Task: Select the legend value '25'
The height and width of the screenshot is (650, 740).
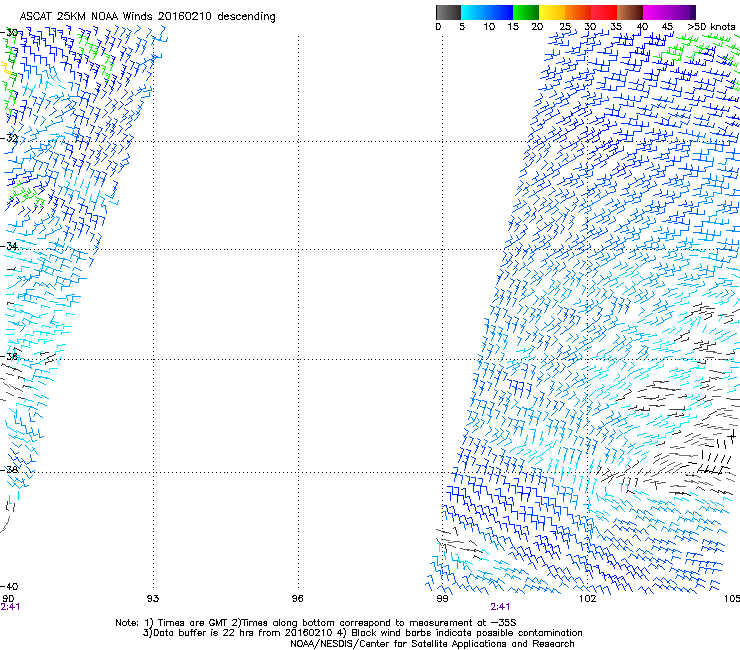Action: (x=565, y=27)
